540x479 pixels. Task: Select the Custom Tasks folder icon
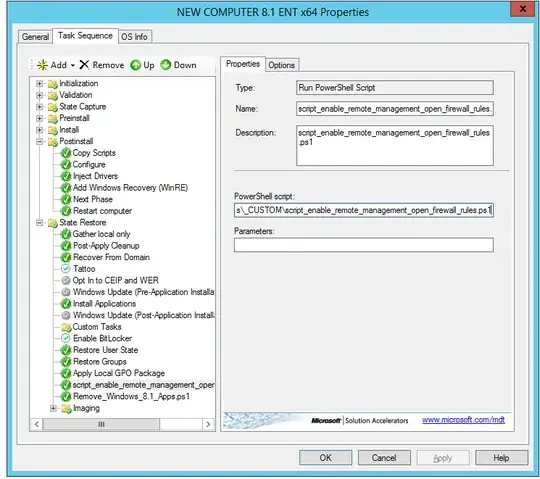pos(66,327)
